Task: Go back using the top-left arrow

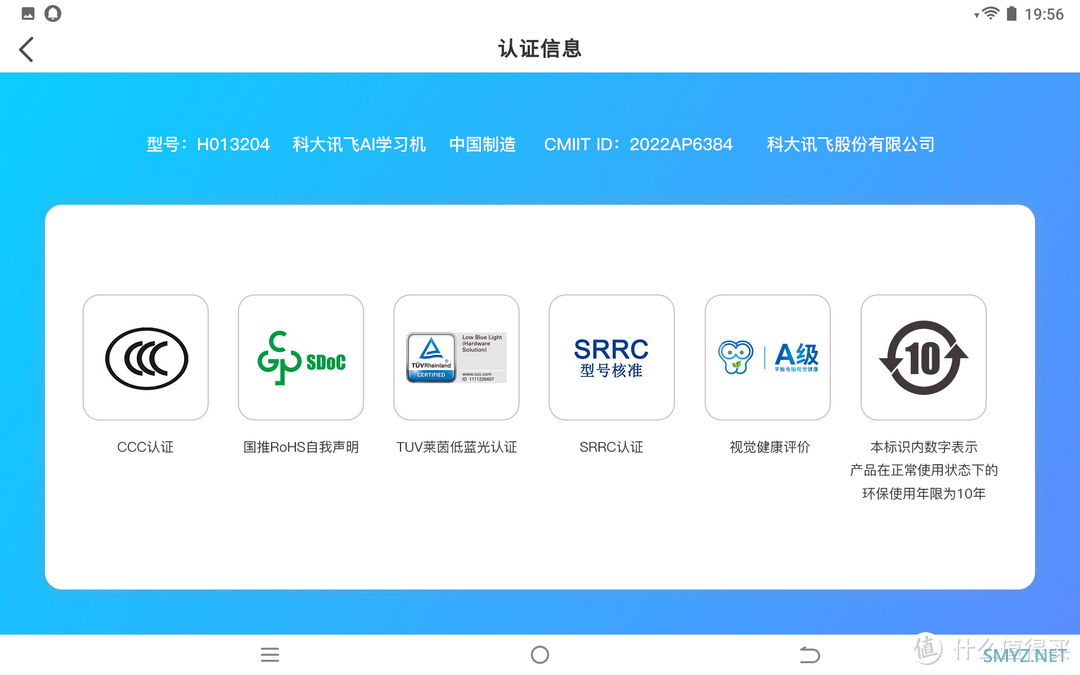Action: click(x=26, y=50)
